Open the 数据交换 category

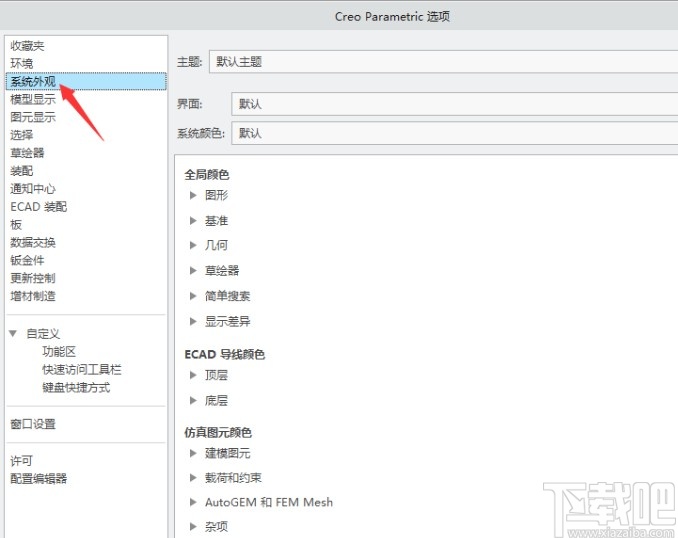pos(33,242)
